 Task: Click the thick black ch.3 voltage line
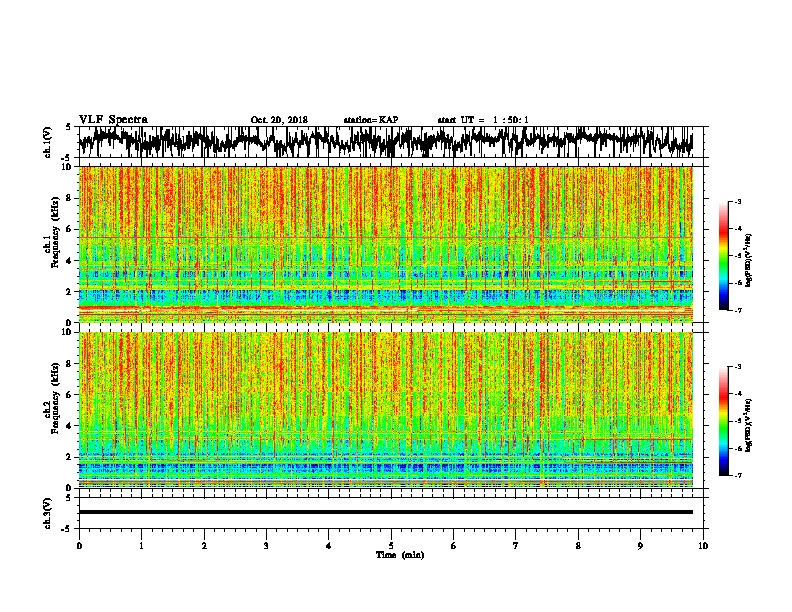pos(385,512)
